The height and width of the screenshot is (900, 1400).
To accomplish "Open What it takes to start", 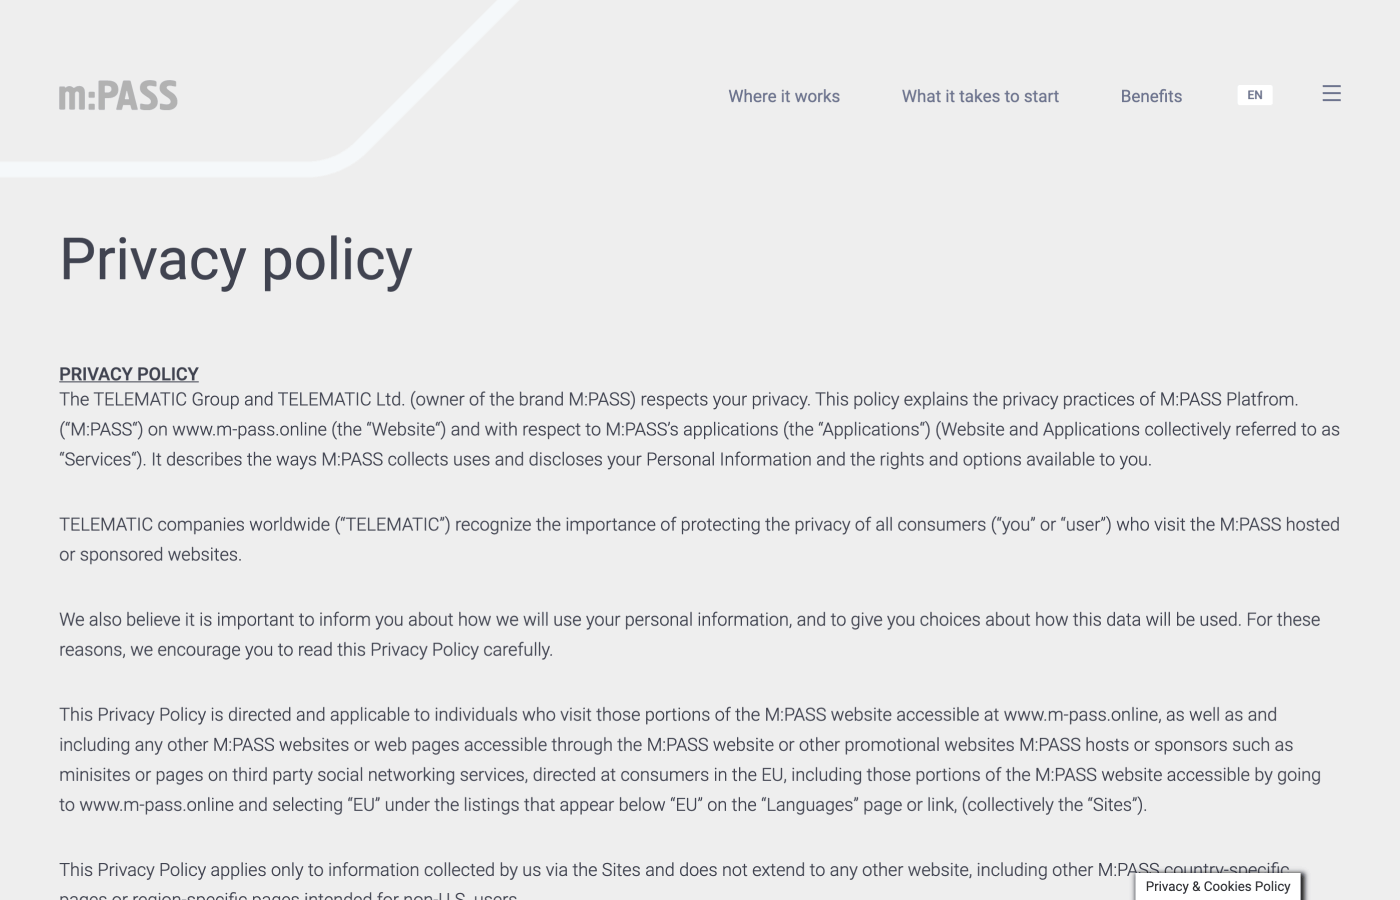I will point(980,96).
